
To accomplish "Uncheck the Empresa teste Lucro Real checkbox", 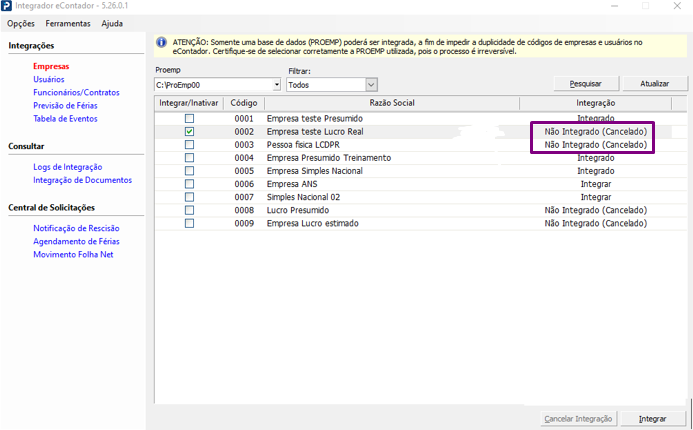I will click(189, 131).
